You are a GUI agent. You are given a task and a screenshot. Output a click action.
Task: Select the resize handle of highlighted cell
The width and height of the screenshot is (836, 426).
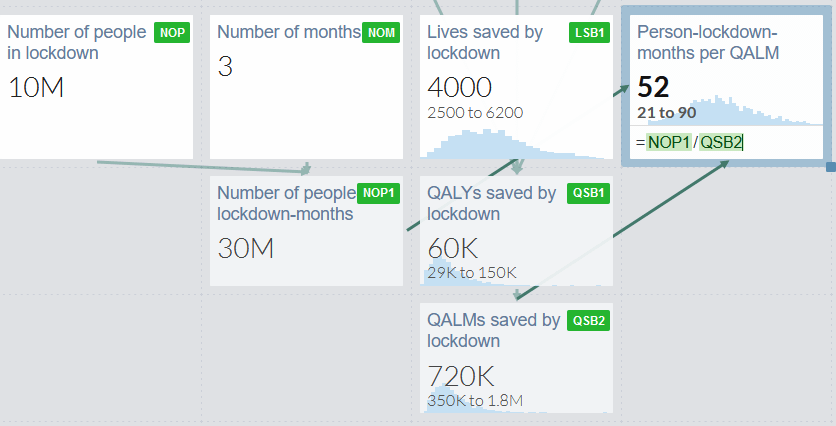point(831,167)
